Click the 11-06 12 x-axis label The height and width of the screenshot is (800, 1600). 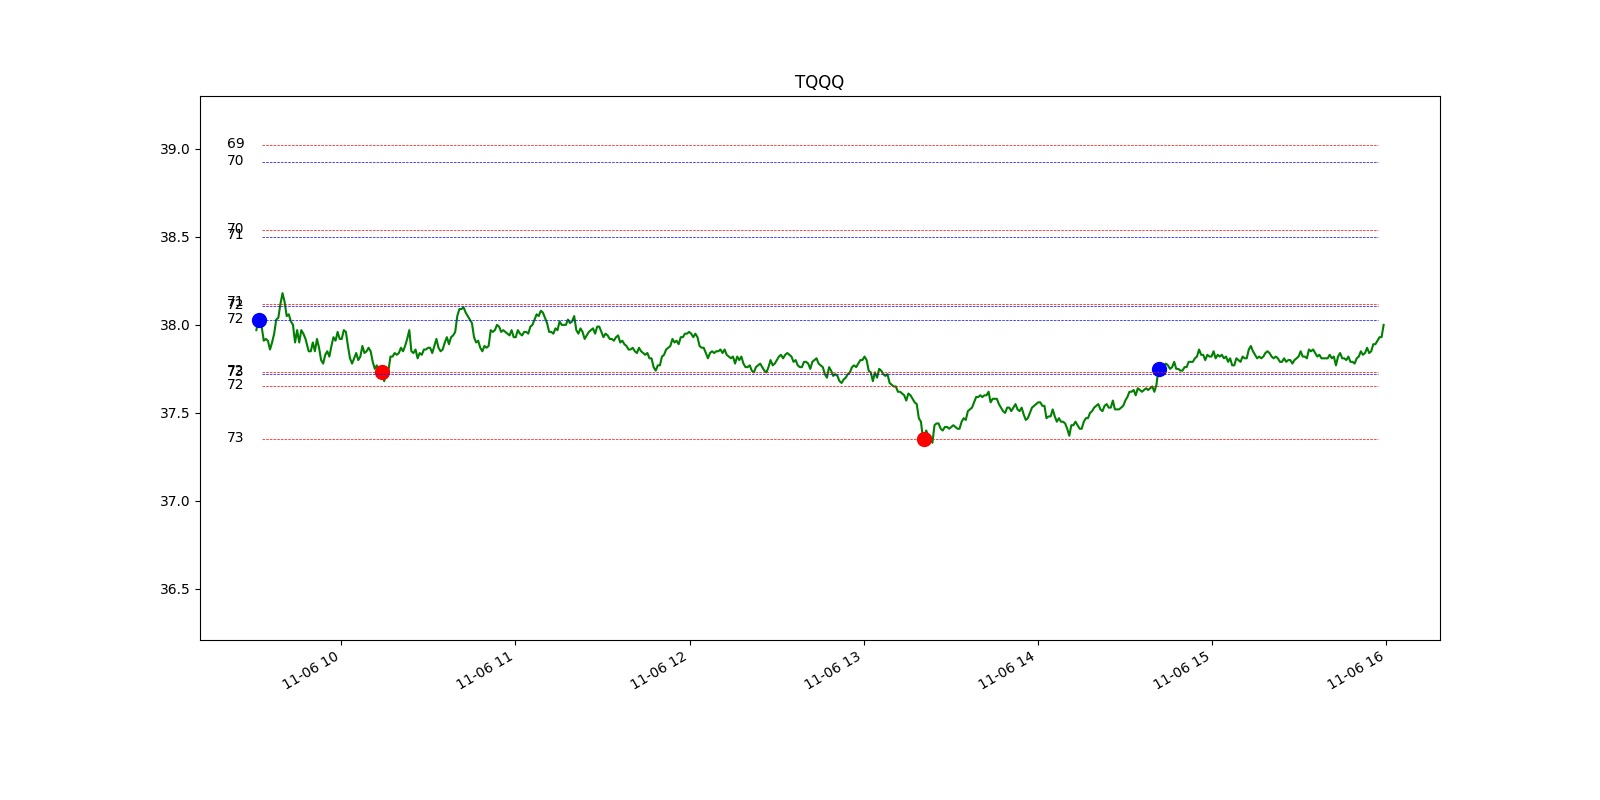[x=660, y=669]
